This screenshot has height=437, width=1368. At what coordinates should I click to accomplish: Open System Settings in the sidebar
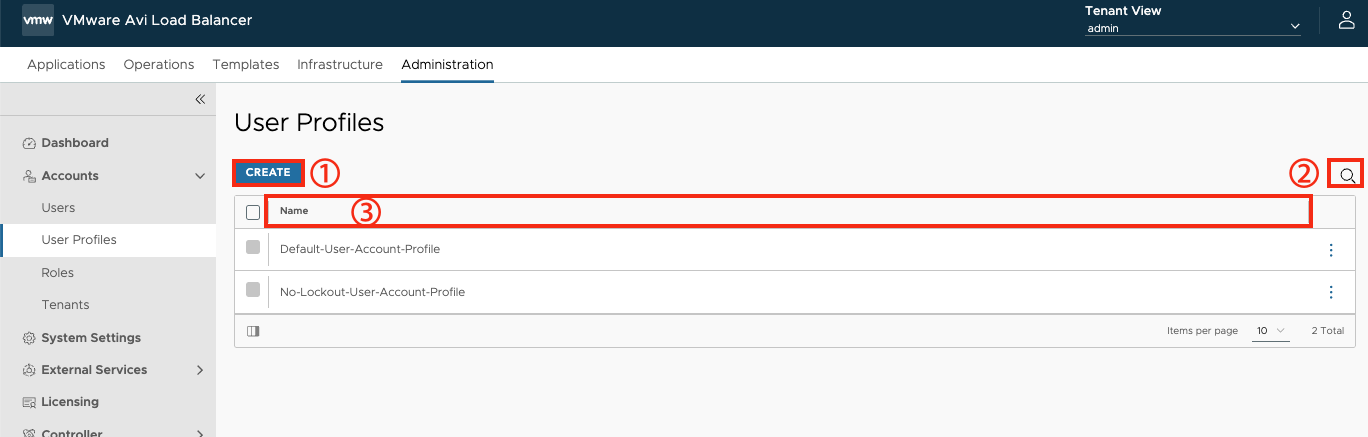click(91, 338)
